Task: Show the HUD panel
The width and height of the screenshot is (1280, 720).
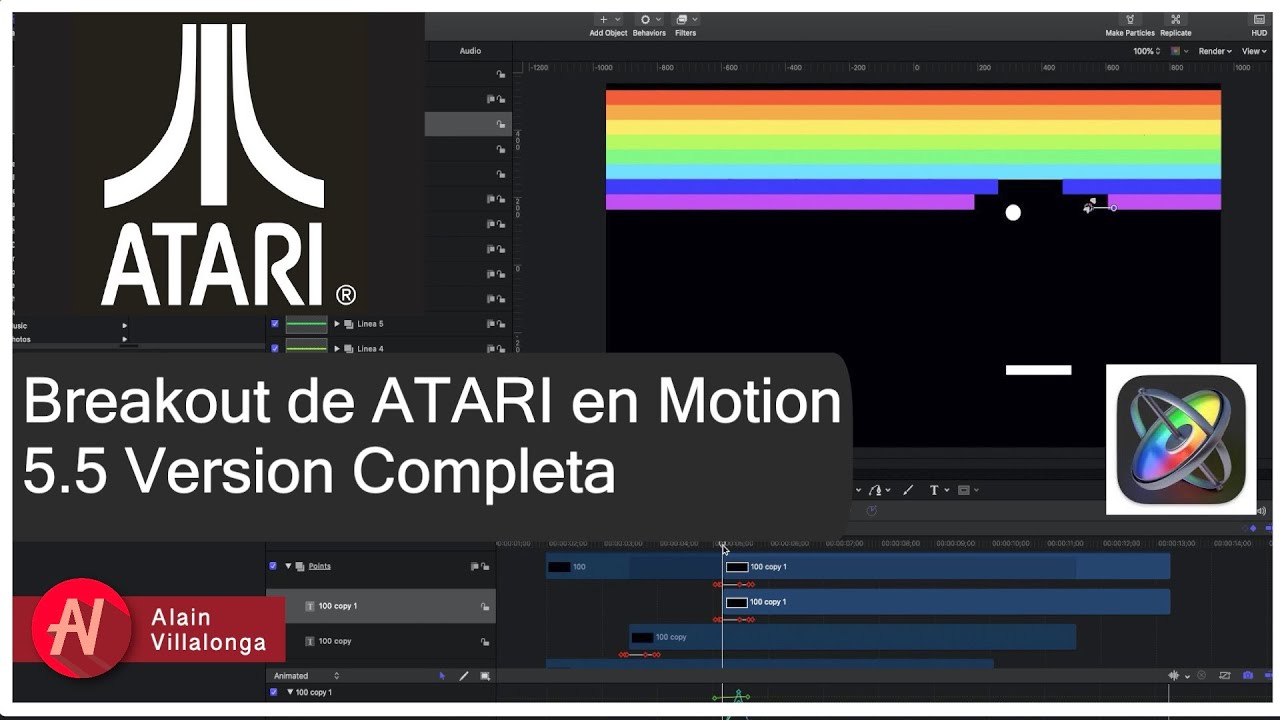Action: 1259,25
